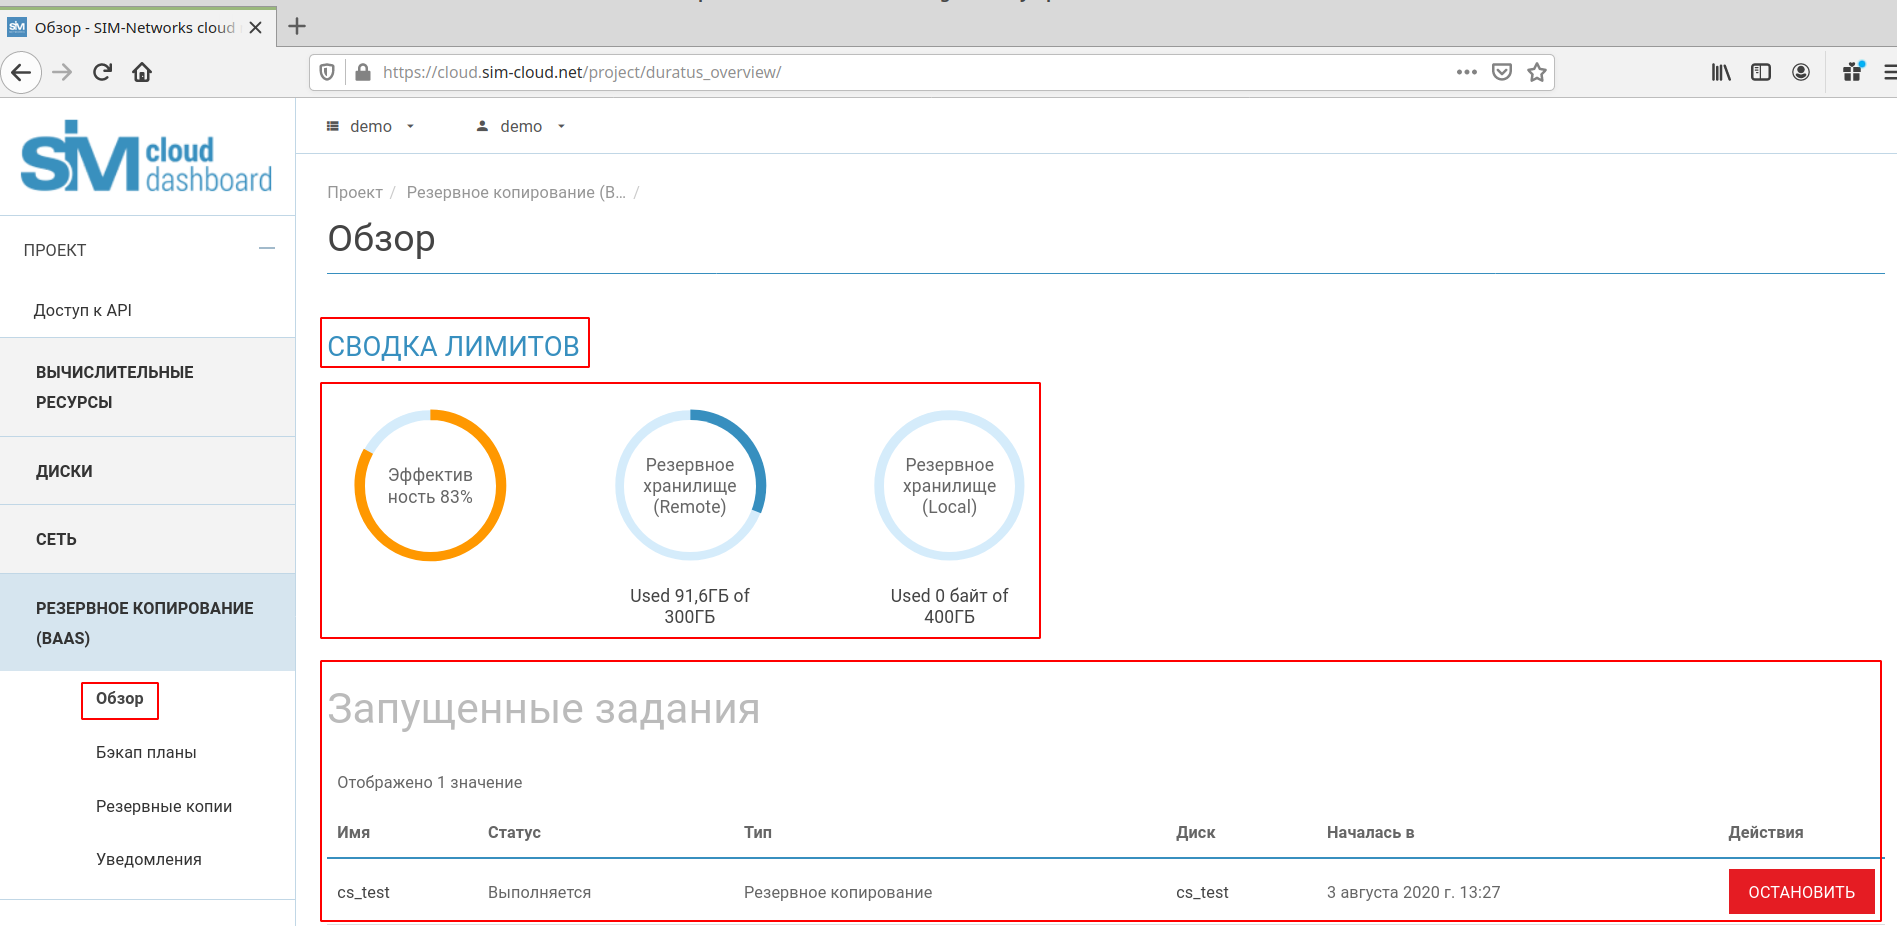Viewport: 1897px width, 926px height.
Task: Open the Firefox account profile icon
Action: point(1800,72)
